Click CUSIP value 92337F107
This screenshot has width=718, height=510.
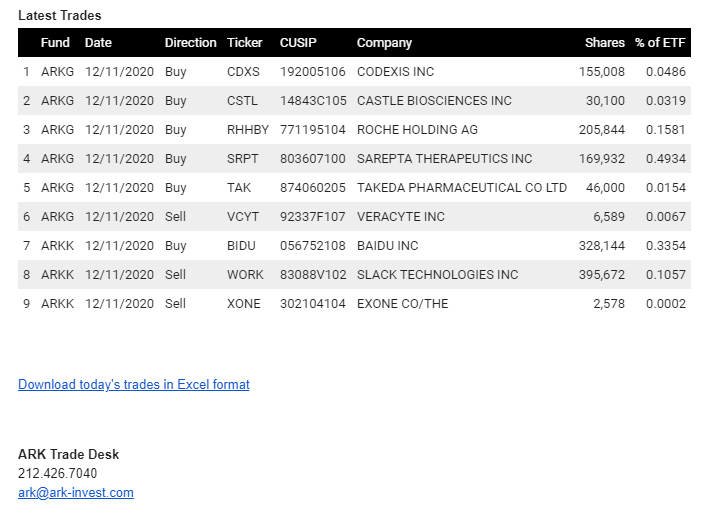pos(313,217)
